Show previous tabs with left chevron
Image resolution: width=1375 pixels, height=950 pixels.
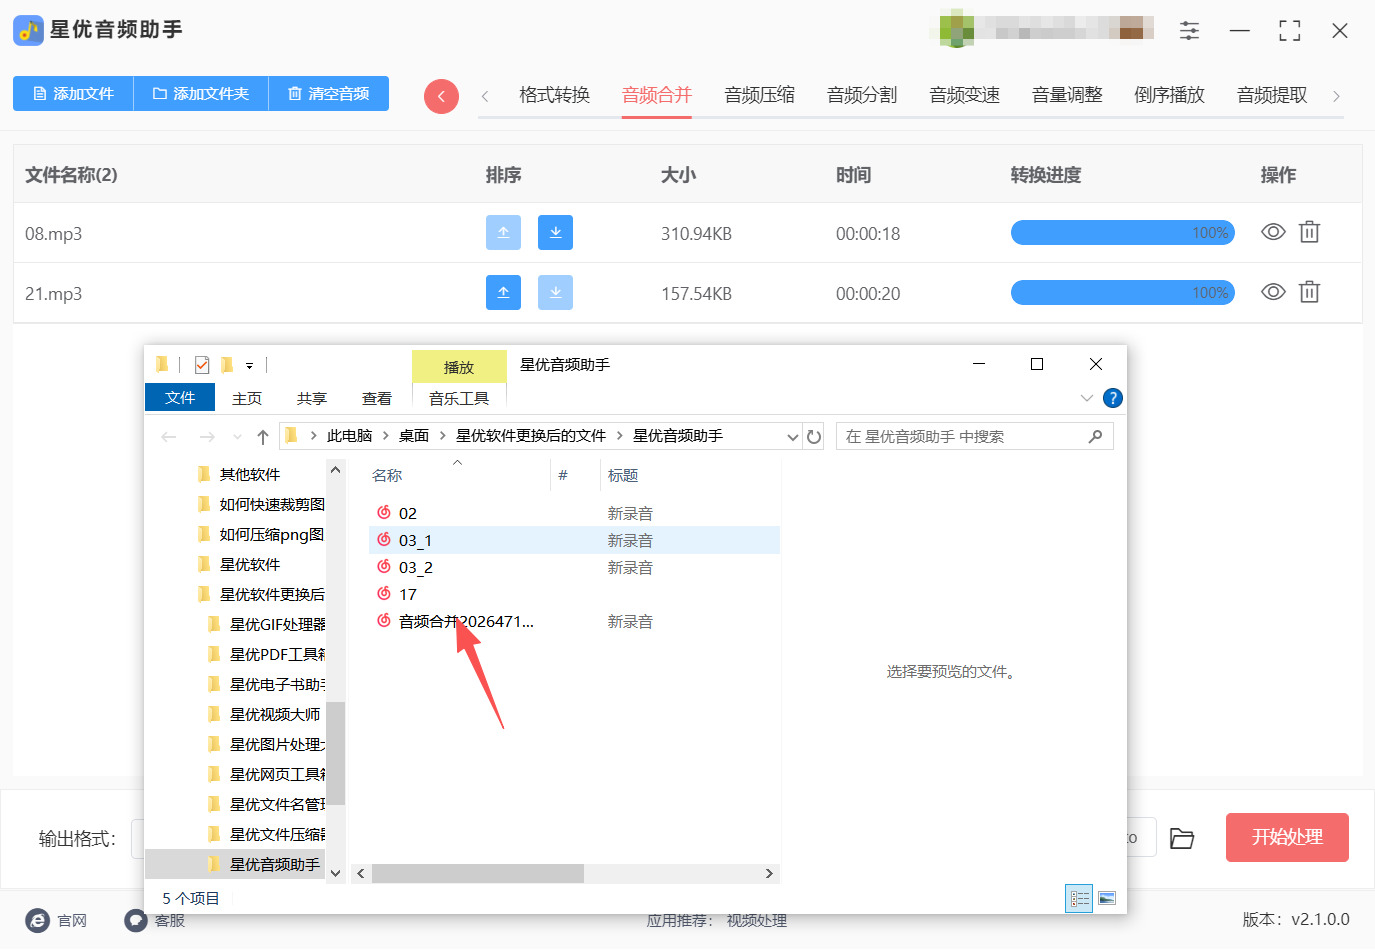(x=485, y=96)
